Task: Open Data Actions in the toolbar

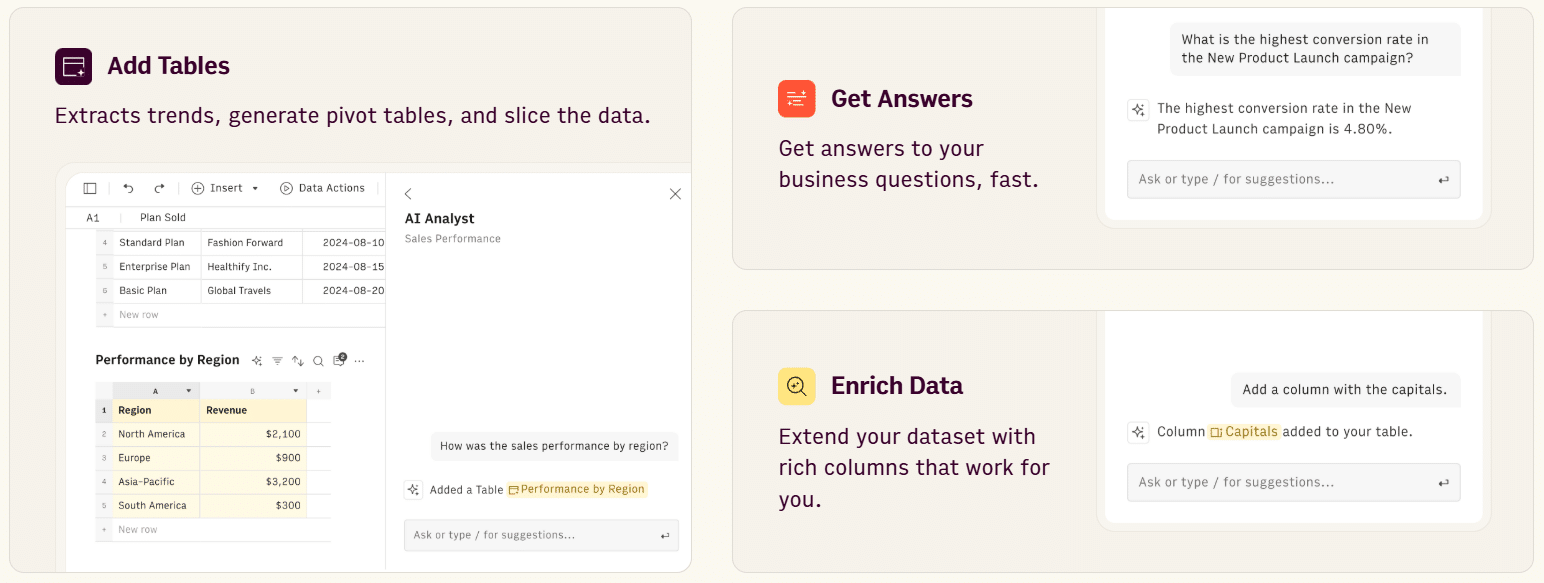Action: (322, 188)
